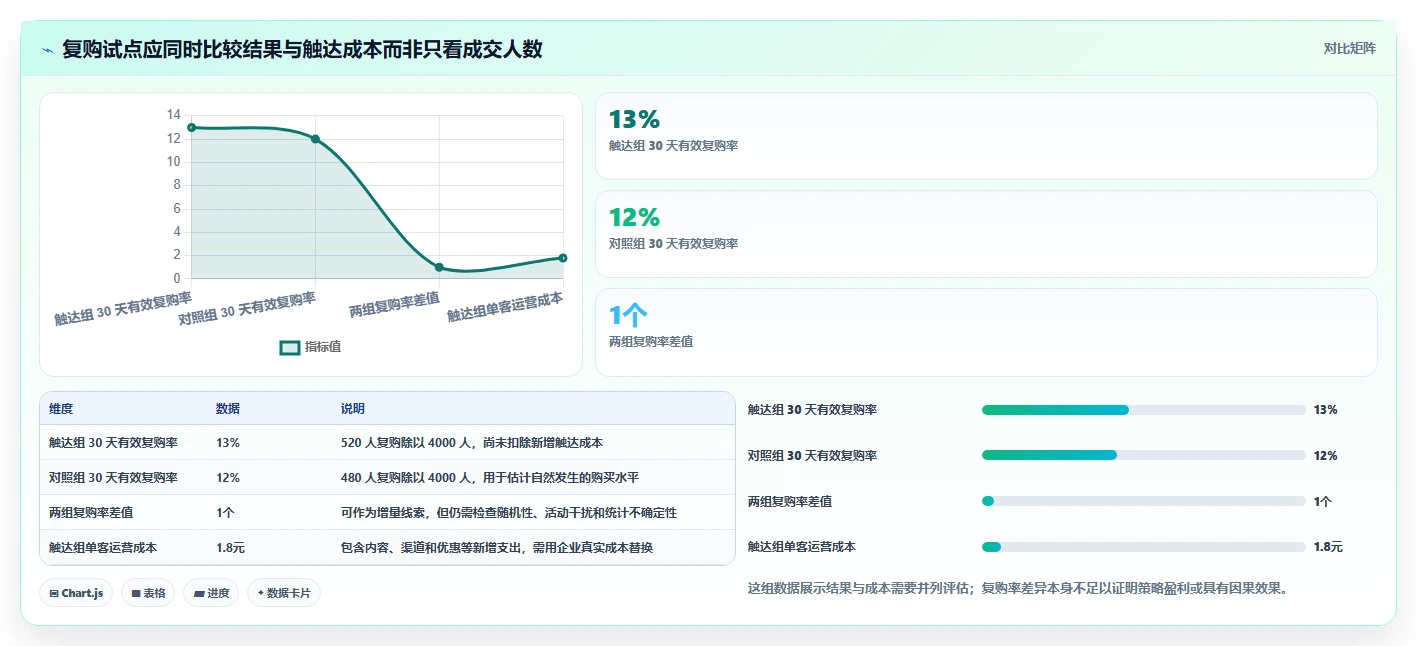Click the icon in the 进度 chip

click(x=199, y=594)
